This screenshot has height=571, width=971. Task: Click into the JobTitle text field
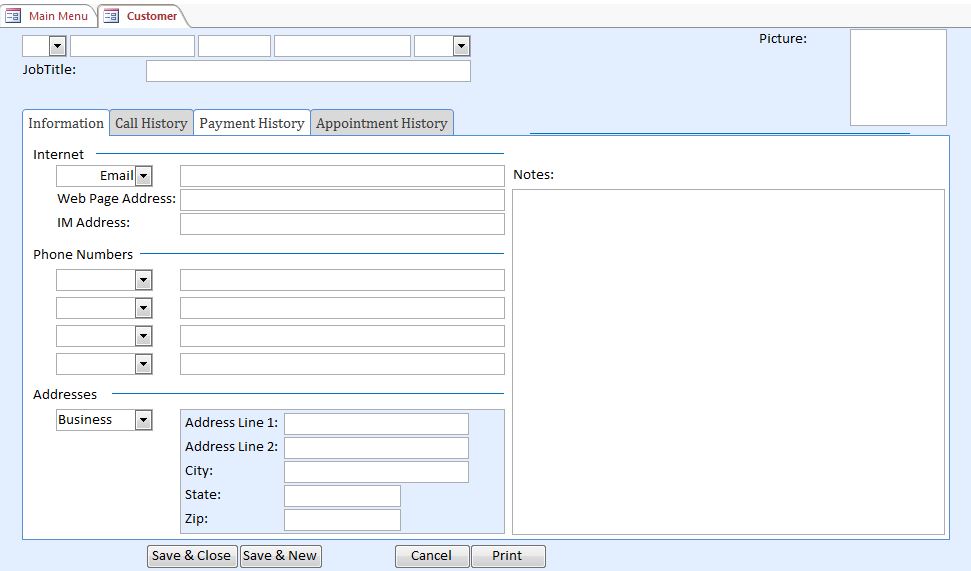[x=308, y=71]
